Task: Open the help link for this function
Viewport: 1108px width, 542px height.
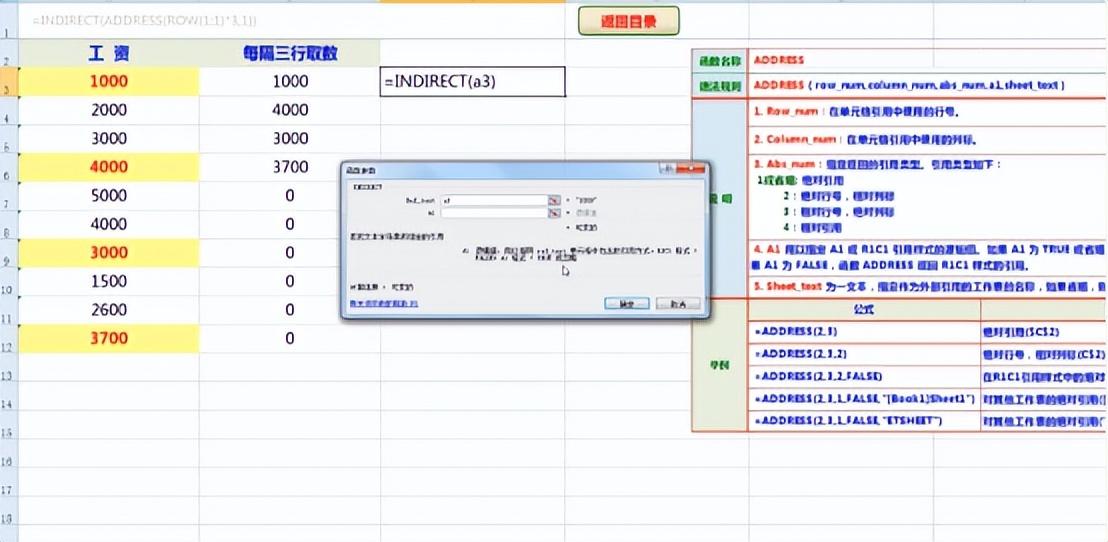Action: pyautogui.click(x=384, y=303)
